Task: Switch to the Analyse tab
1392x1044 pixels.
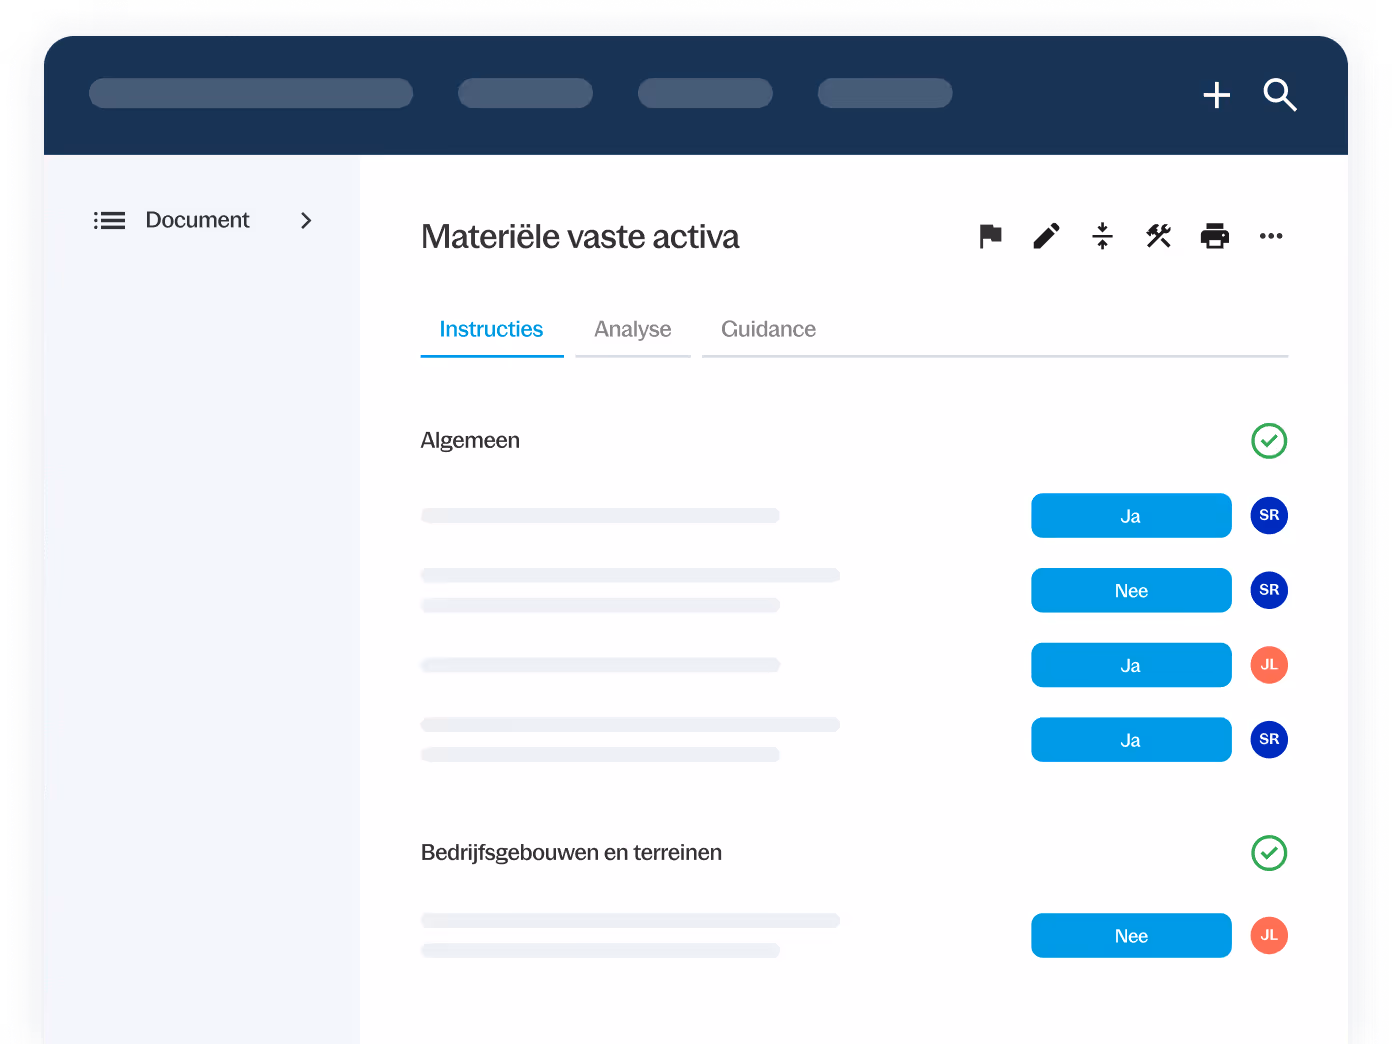Action: (633, 329)
